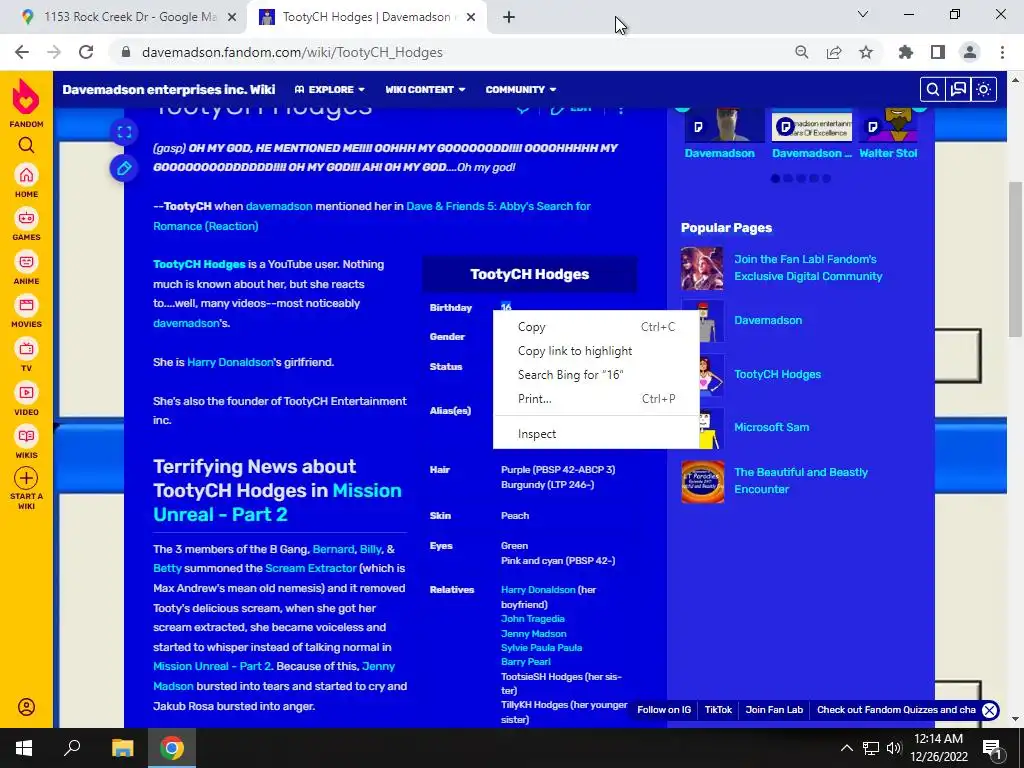Choose Print in context menu
The width and height of the screenshot is (1024, 768).
(596, 399)
